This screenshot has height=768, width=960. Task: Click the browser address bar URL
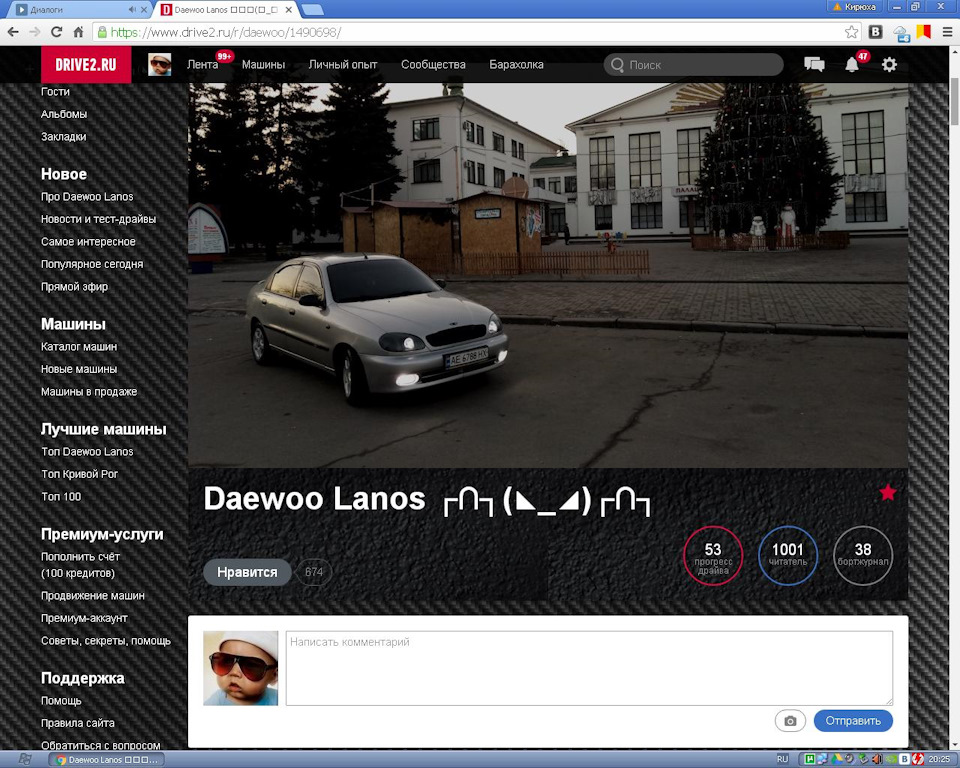click(x=226, y=32)
